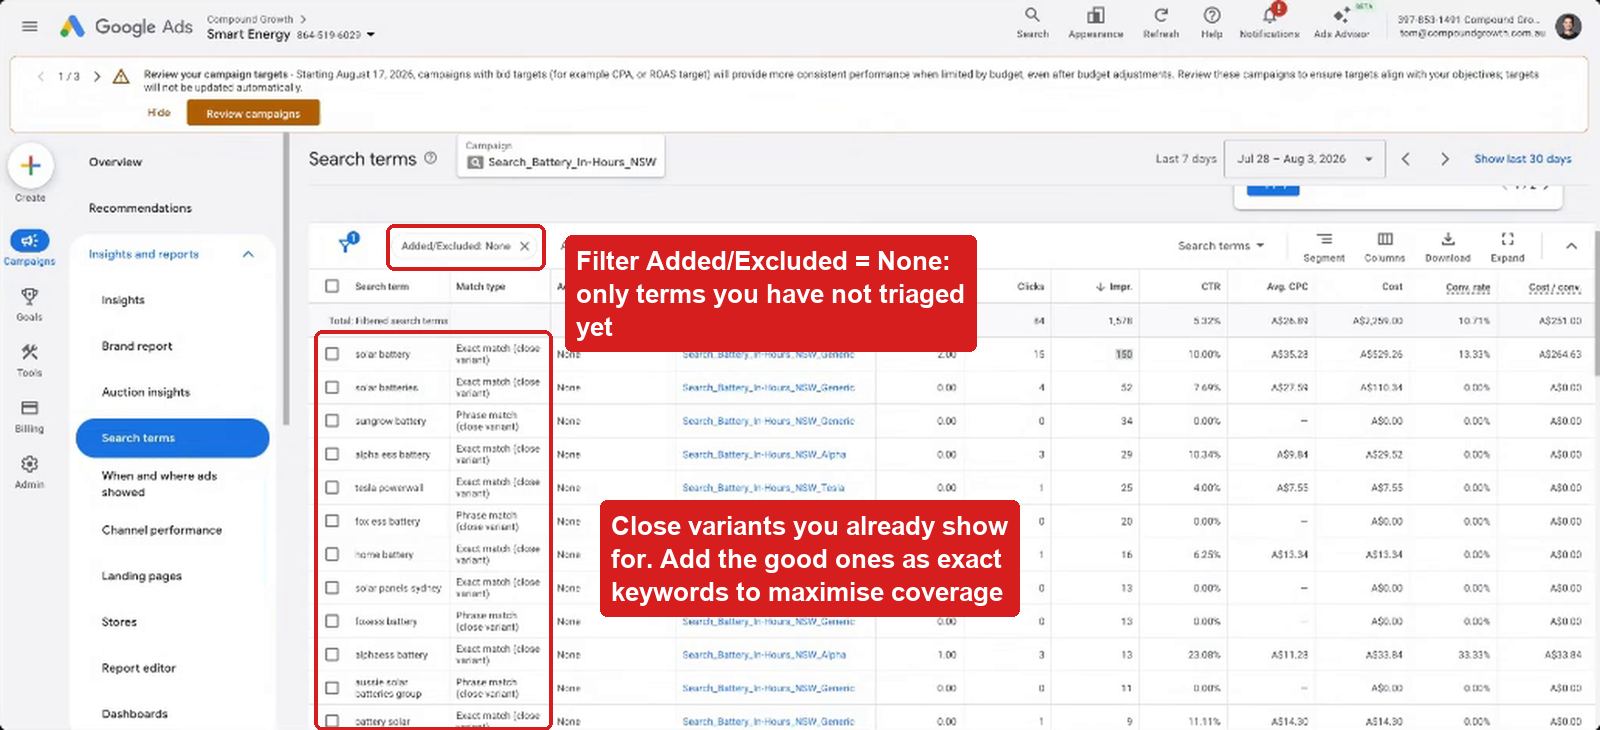Click the account profile avatar
Image resolution: width=1600 pixels, height=730 pixels.
(1568, 27)
